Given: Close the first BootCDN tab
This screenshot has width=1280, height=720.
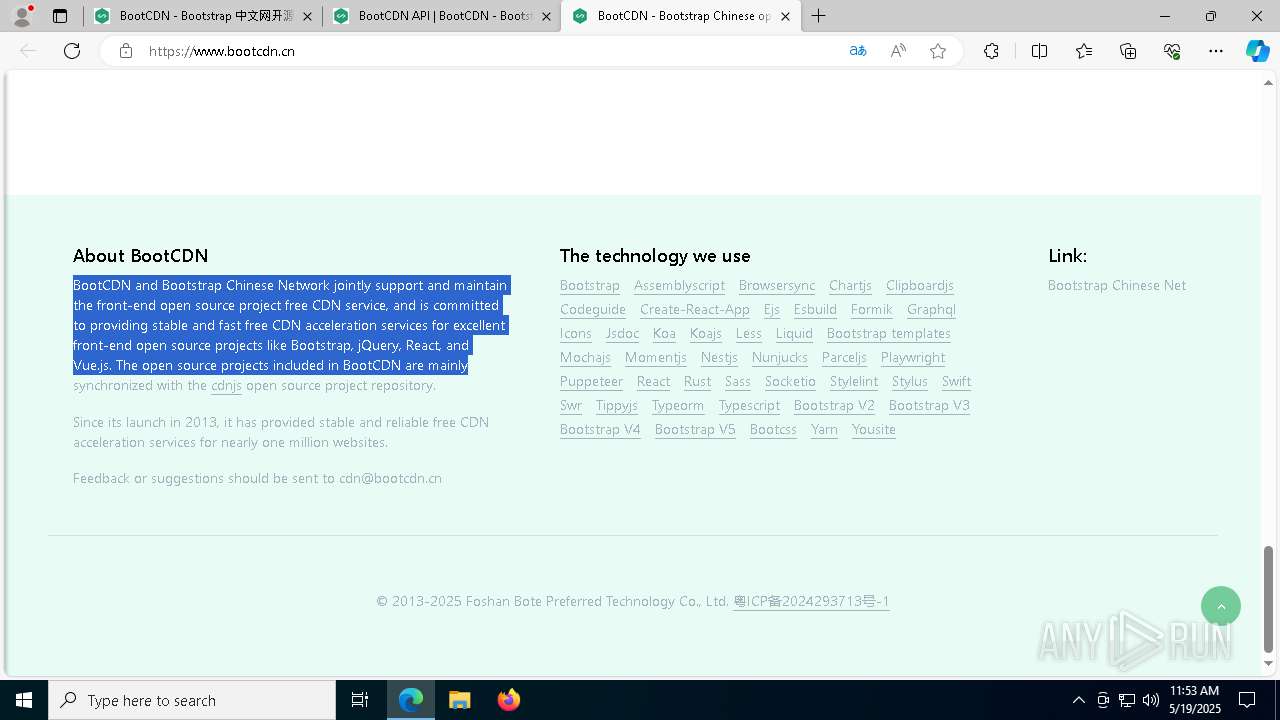Looking at the screenshot, I should click(307, 16).
